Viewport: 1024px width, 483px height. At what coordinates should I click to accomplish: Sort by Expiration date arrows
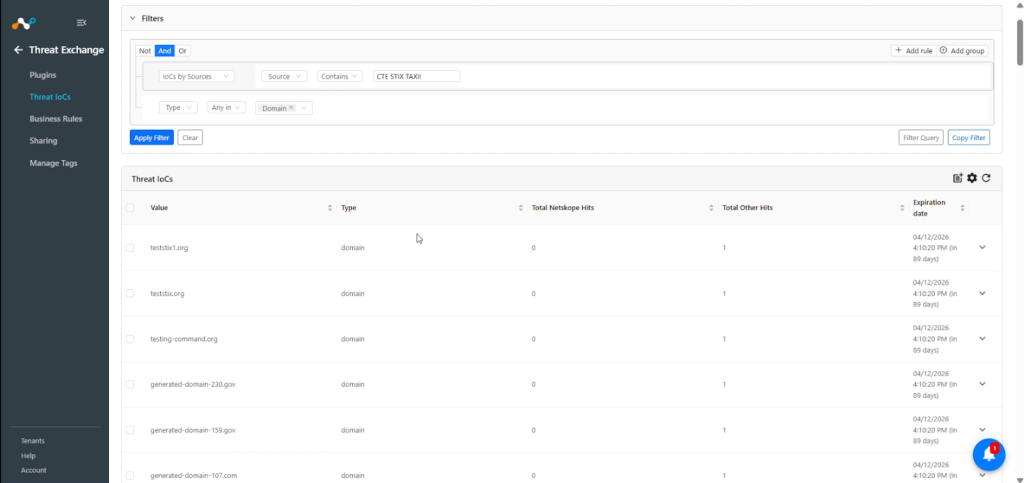pyautogui.click(x=962, y=208)
